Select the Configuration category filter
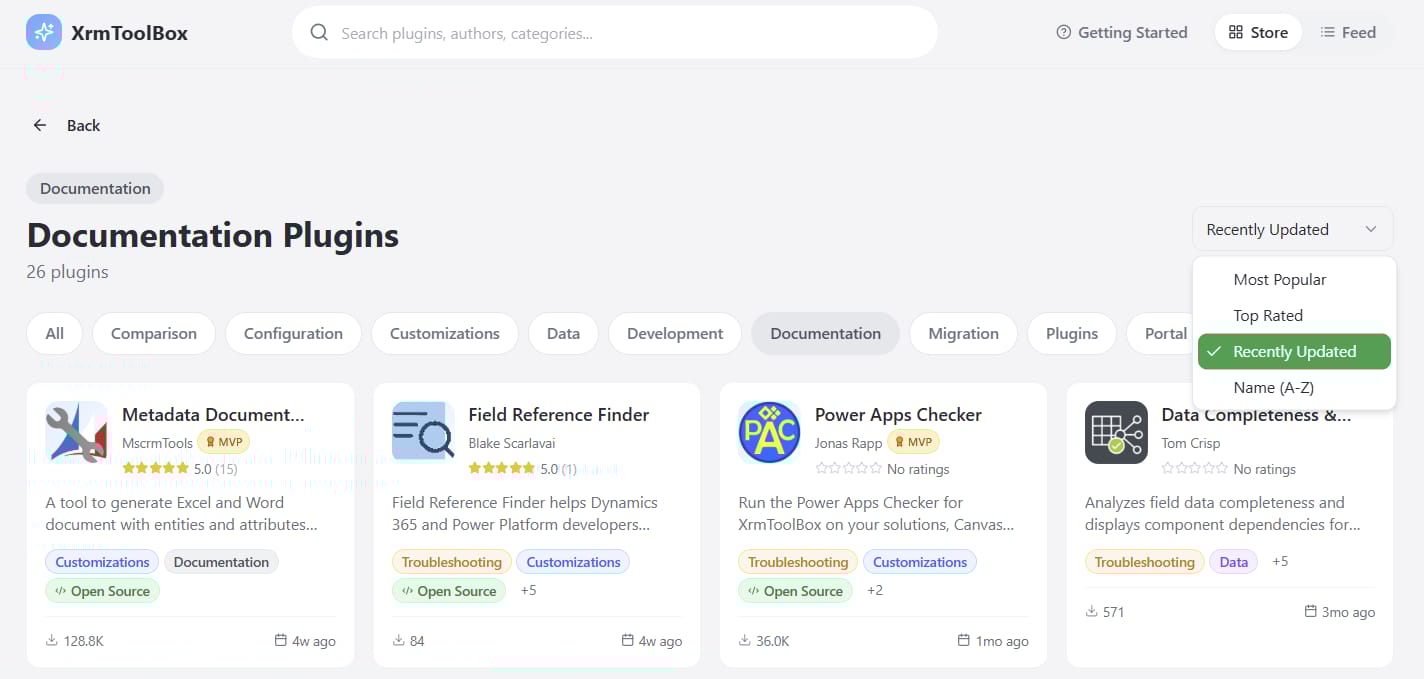The image size is (1424, 679). click(x=293, y=333)
